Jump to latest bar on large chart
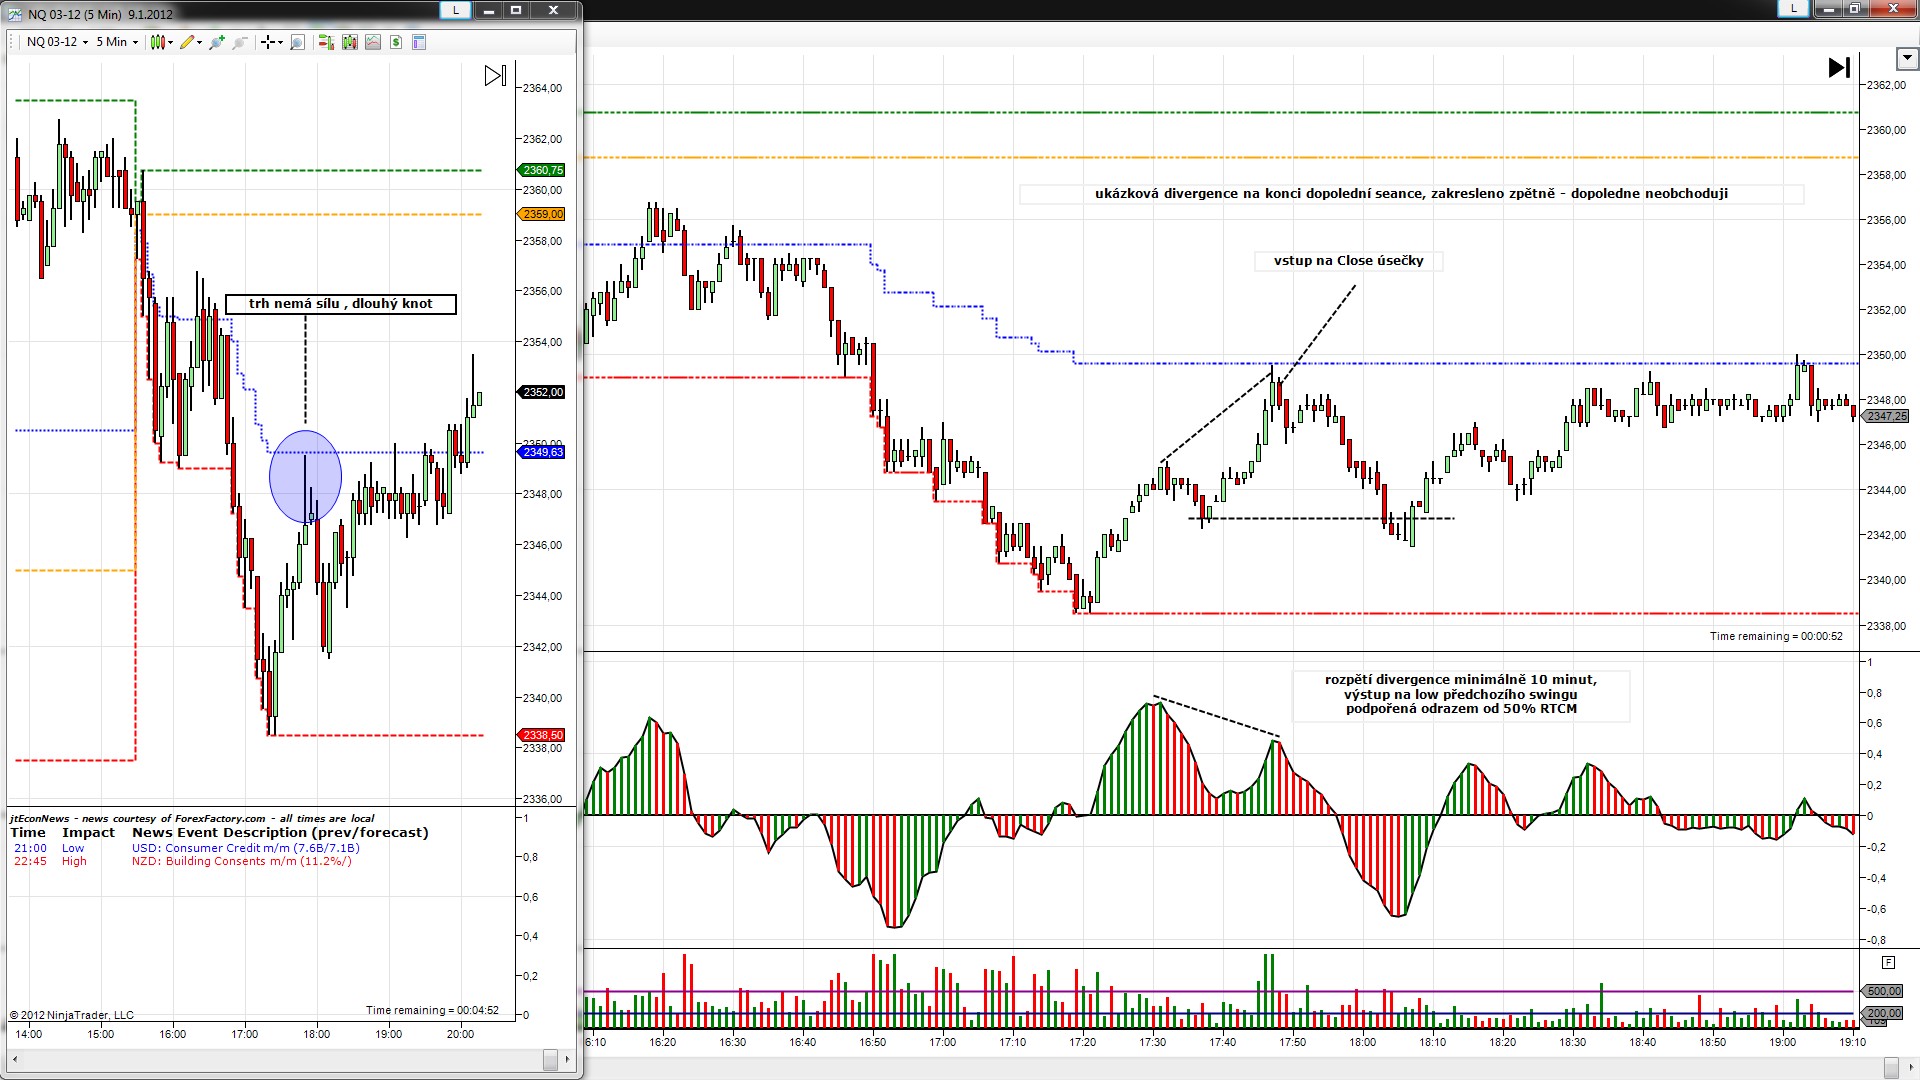 1839,68
